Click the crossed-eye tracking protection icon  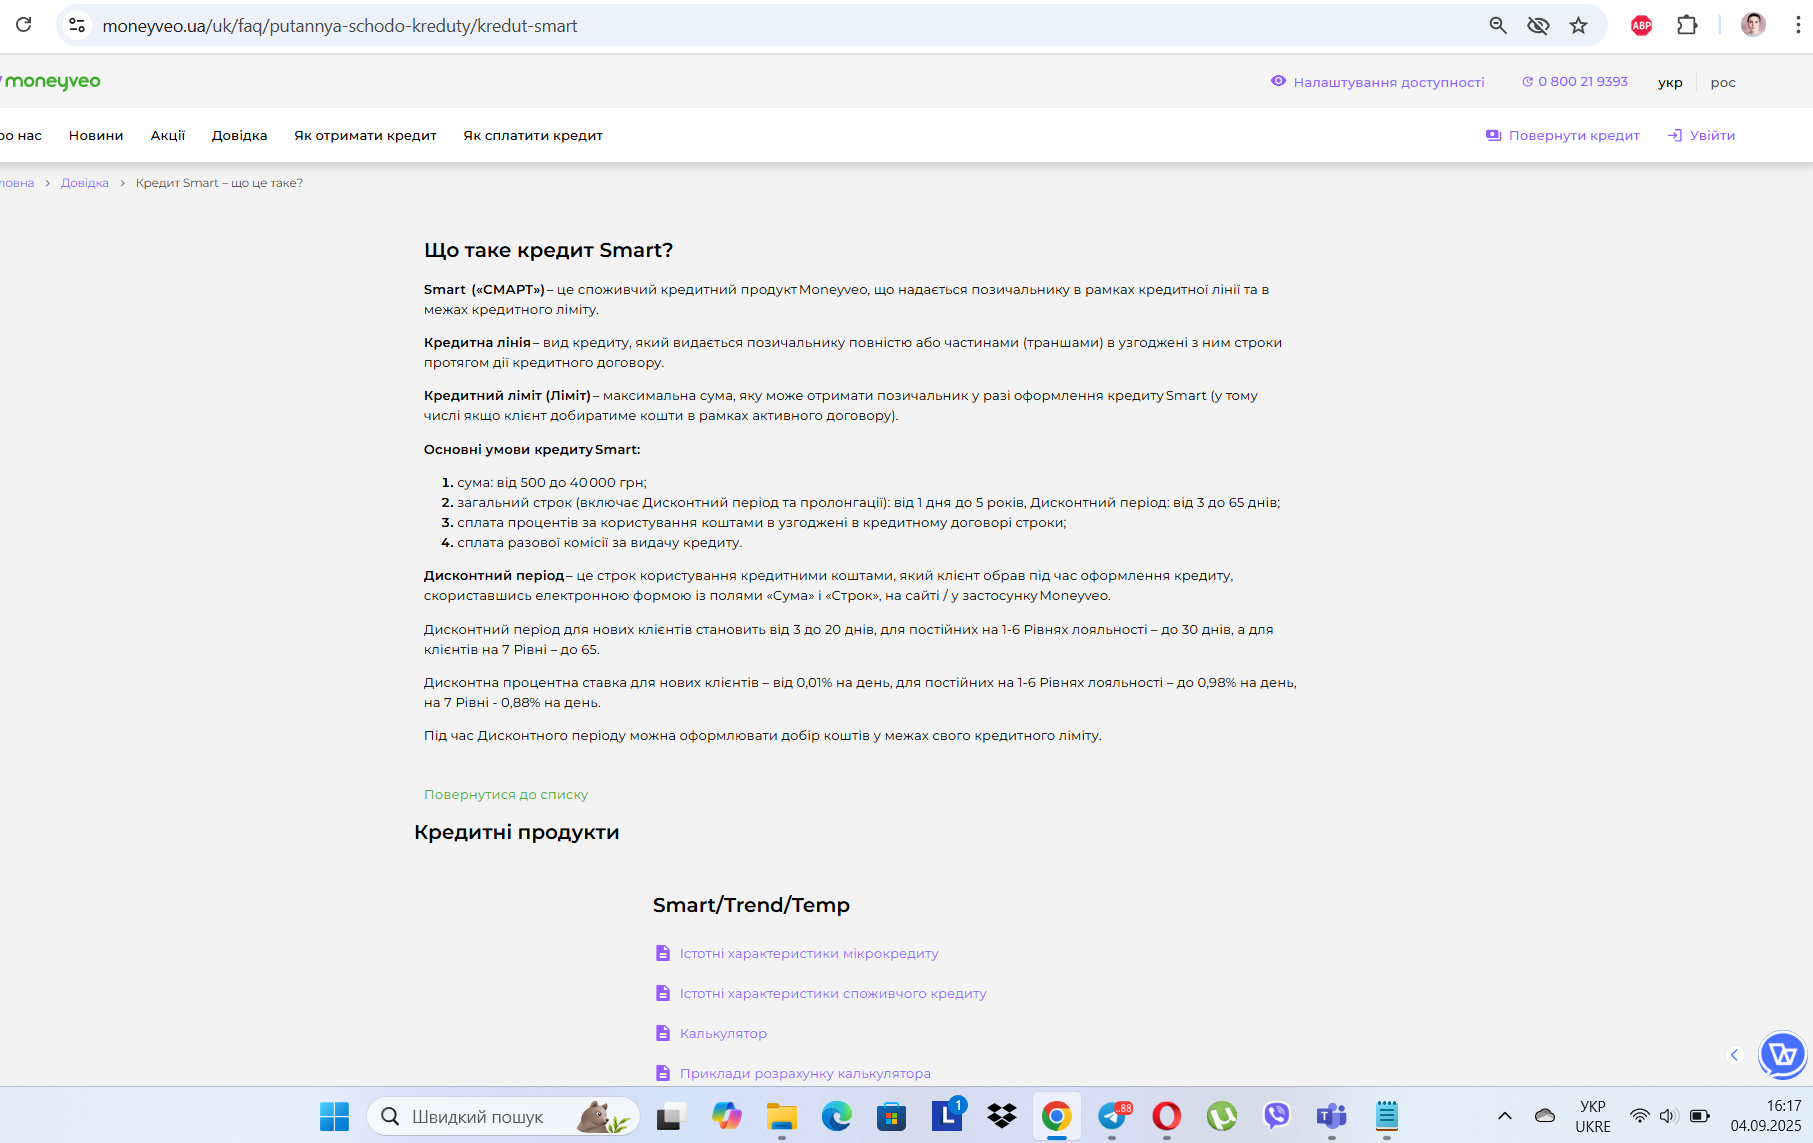click(1538, 25)
